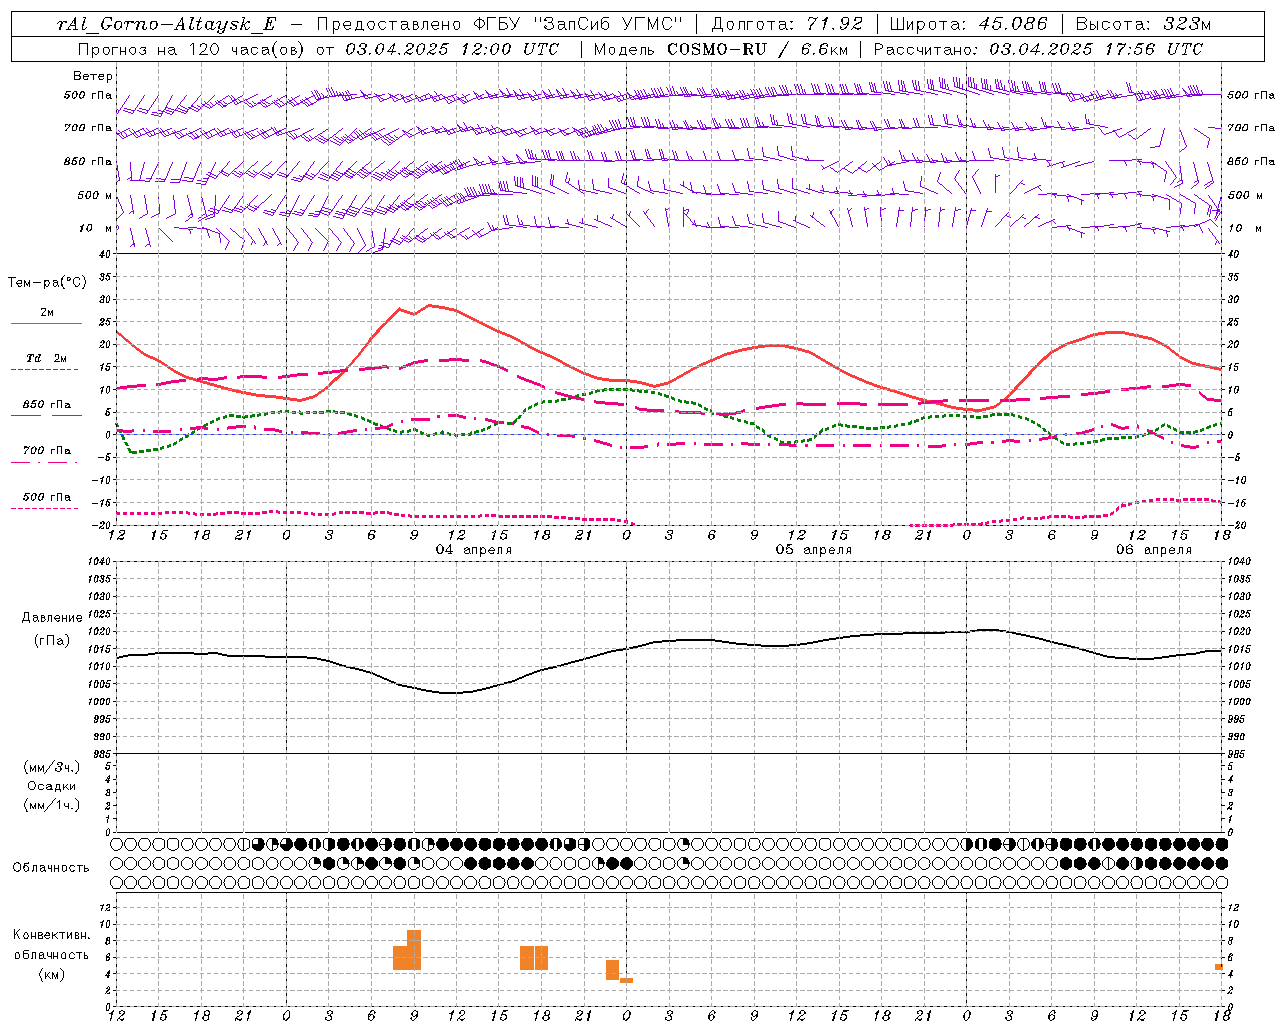Click the Ветер panel label
1280x1024 pixels.
93,76
